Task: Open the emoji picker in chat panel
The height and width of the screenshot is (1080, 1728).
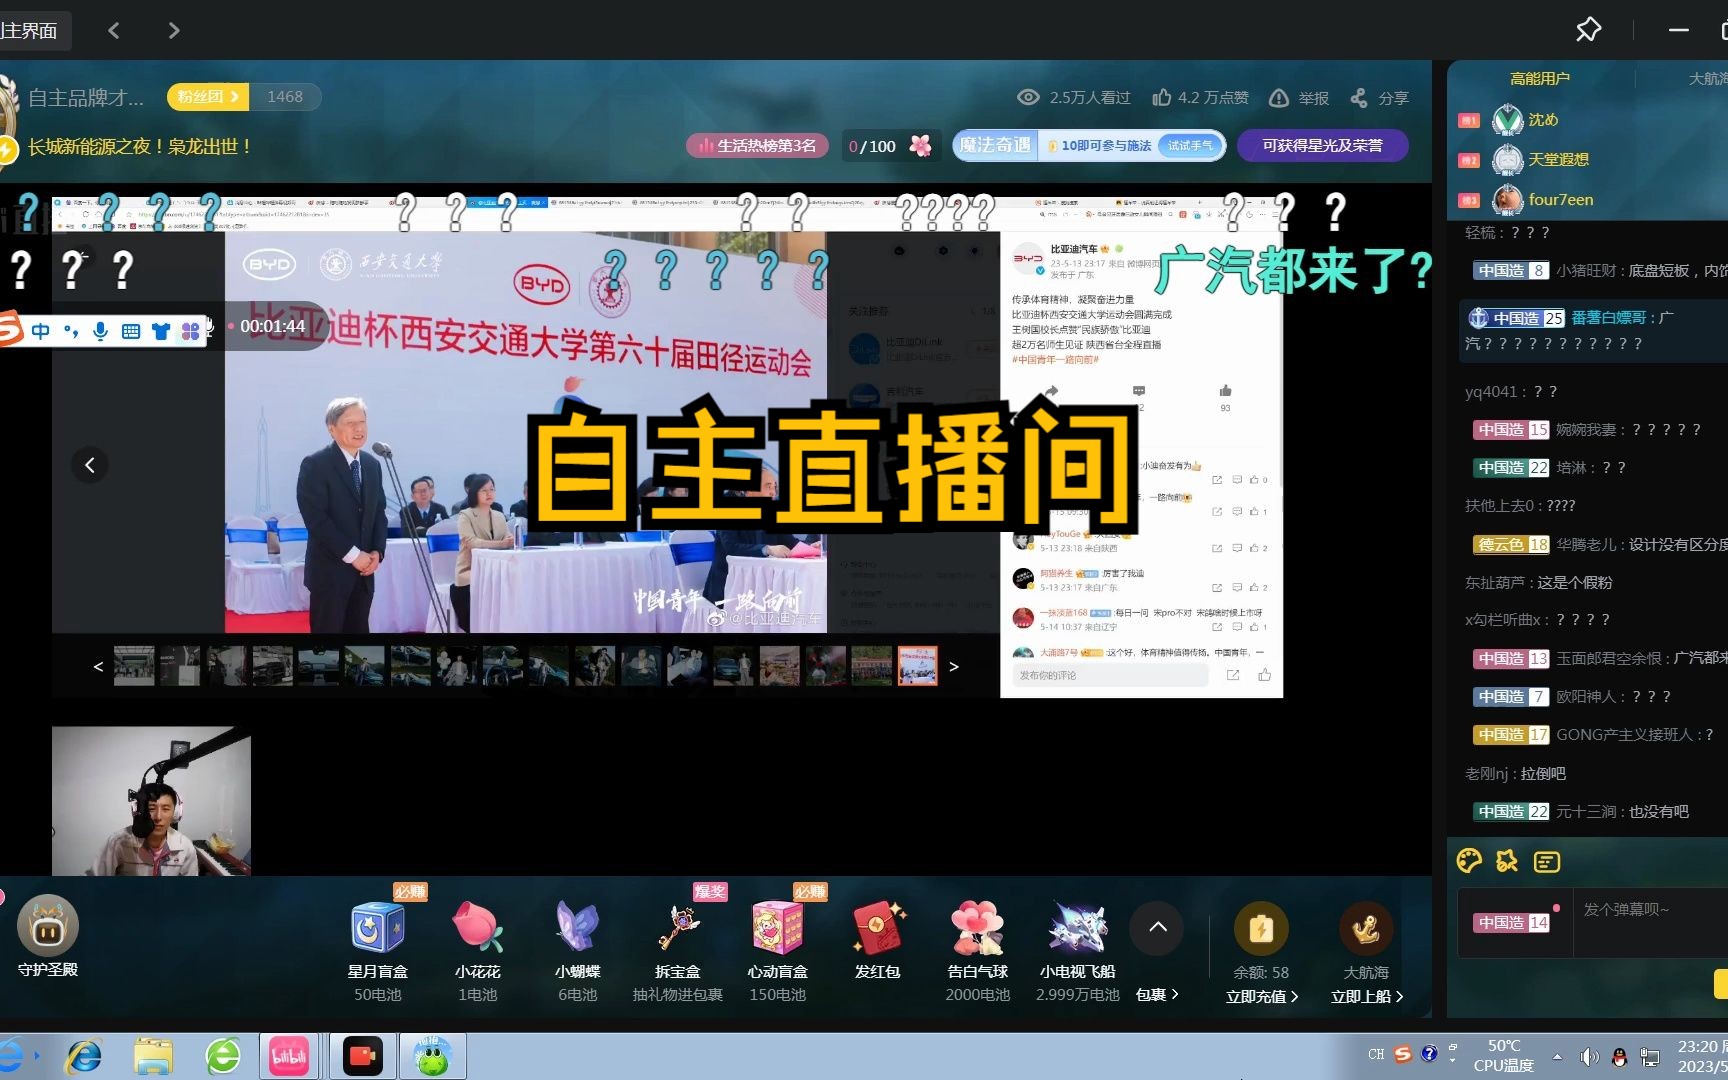Action: (1469, 861)
